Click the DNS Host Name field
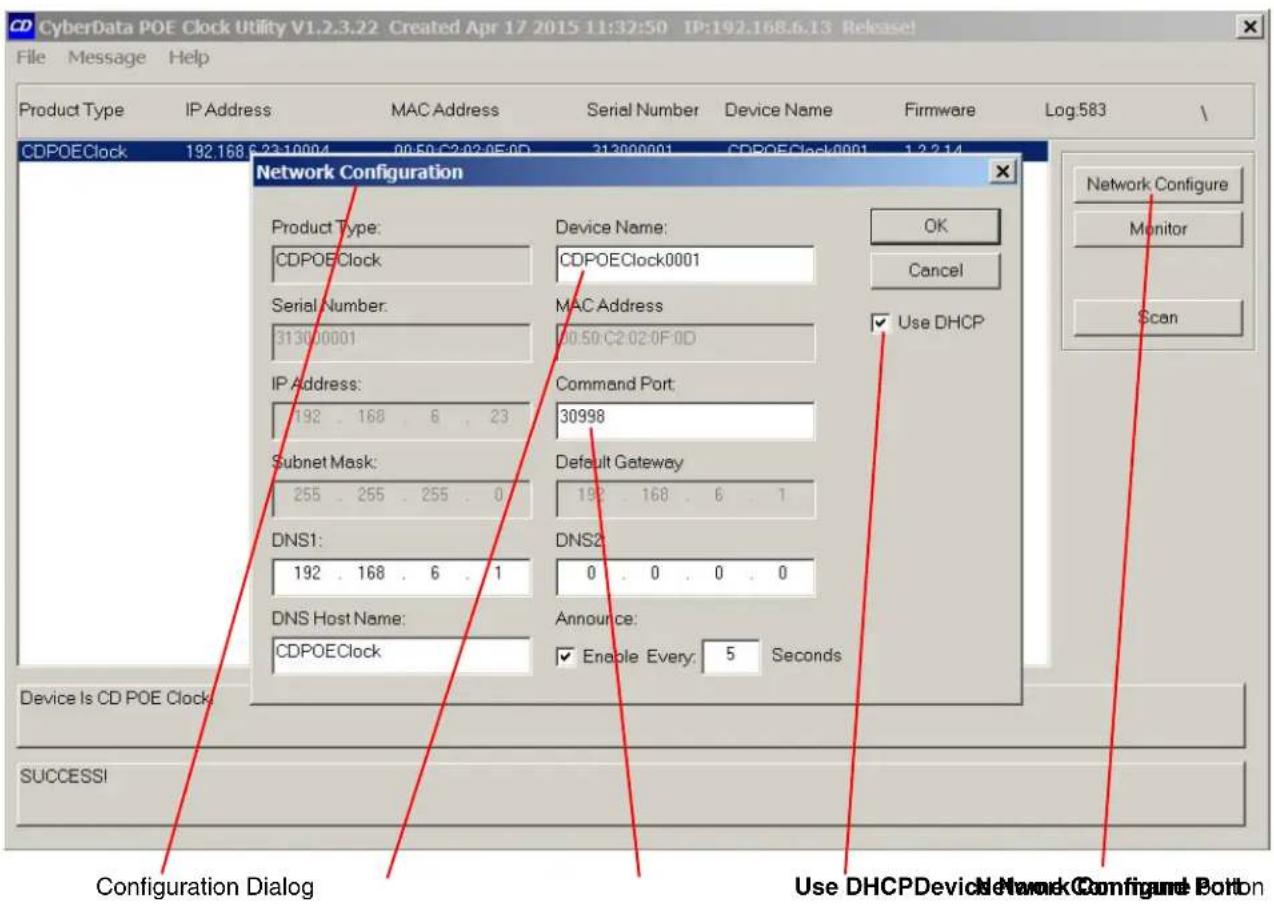 401,655
